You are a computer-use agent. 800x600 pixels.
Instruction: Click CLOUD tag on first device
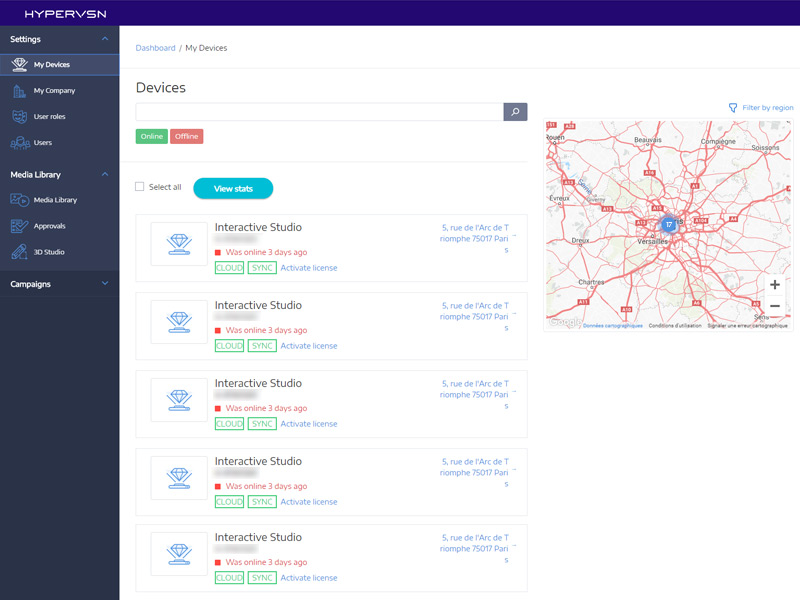[x=229, y=268]
